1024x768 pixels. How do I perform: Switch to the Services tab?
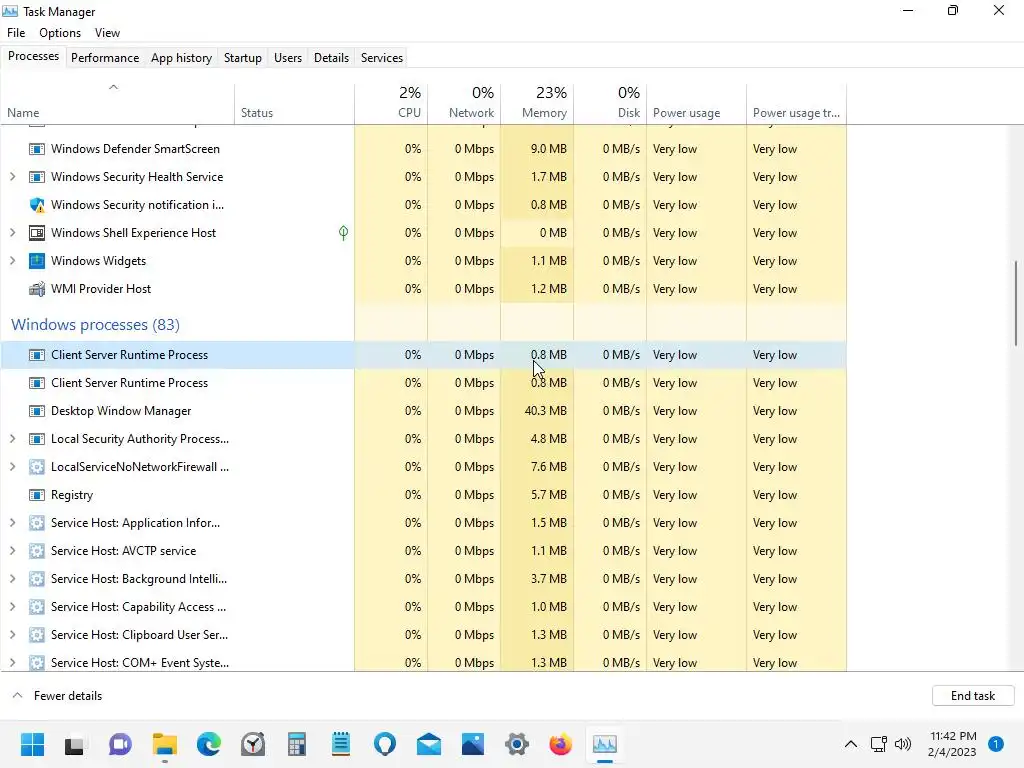(382, 58)
